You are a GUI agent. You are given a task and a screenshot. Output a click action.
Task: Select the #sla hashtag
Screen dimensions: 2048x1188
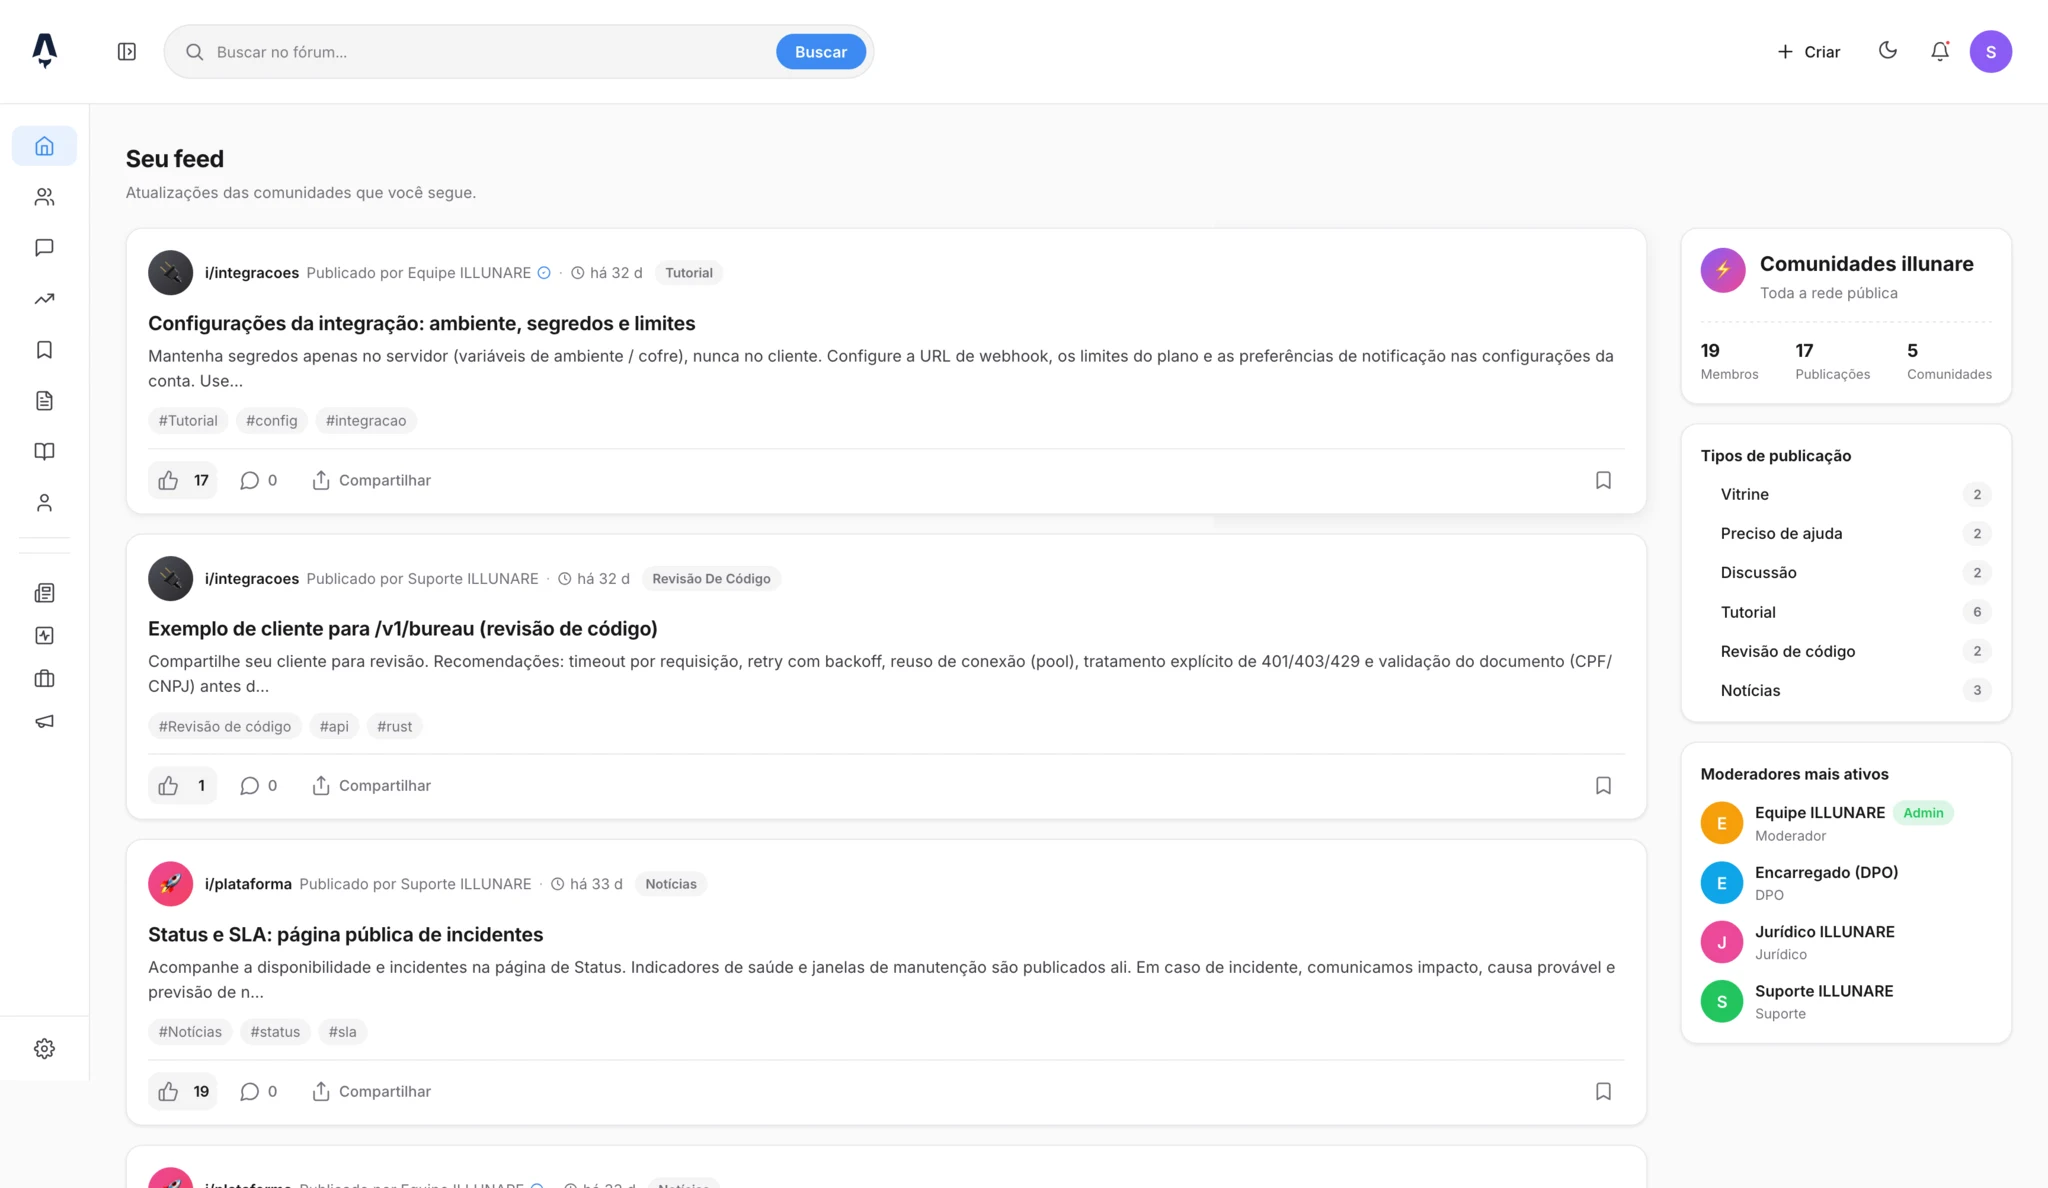pyautogui.click(x=342, y=1032)
